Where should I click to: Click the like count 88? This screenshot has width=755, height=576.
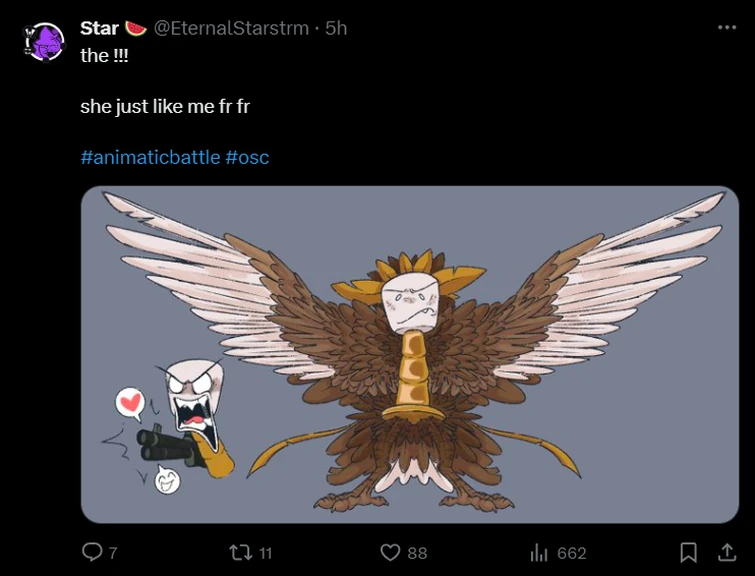417,553
